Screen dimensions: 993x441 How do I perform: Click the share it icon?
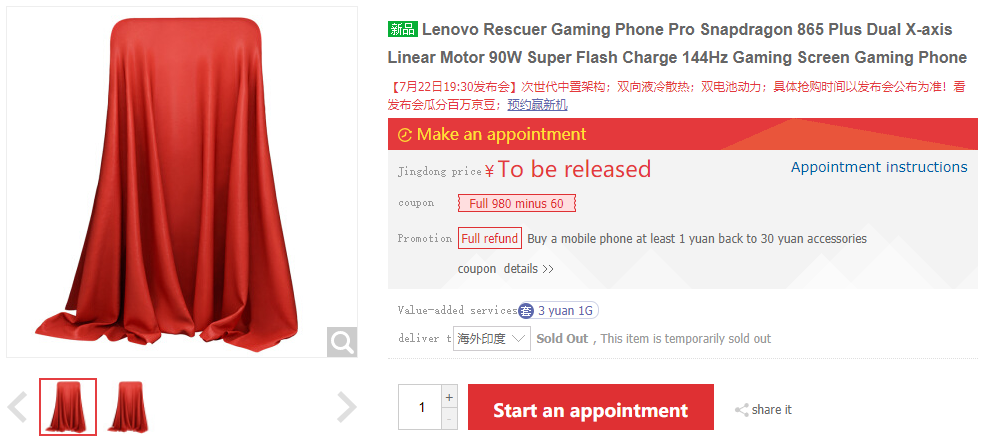742,410
